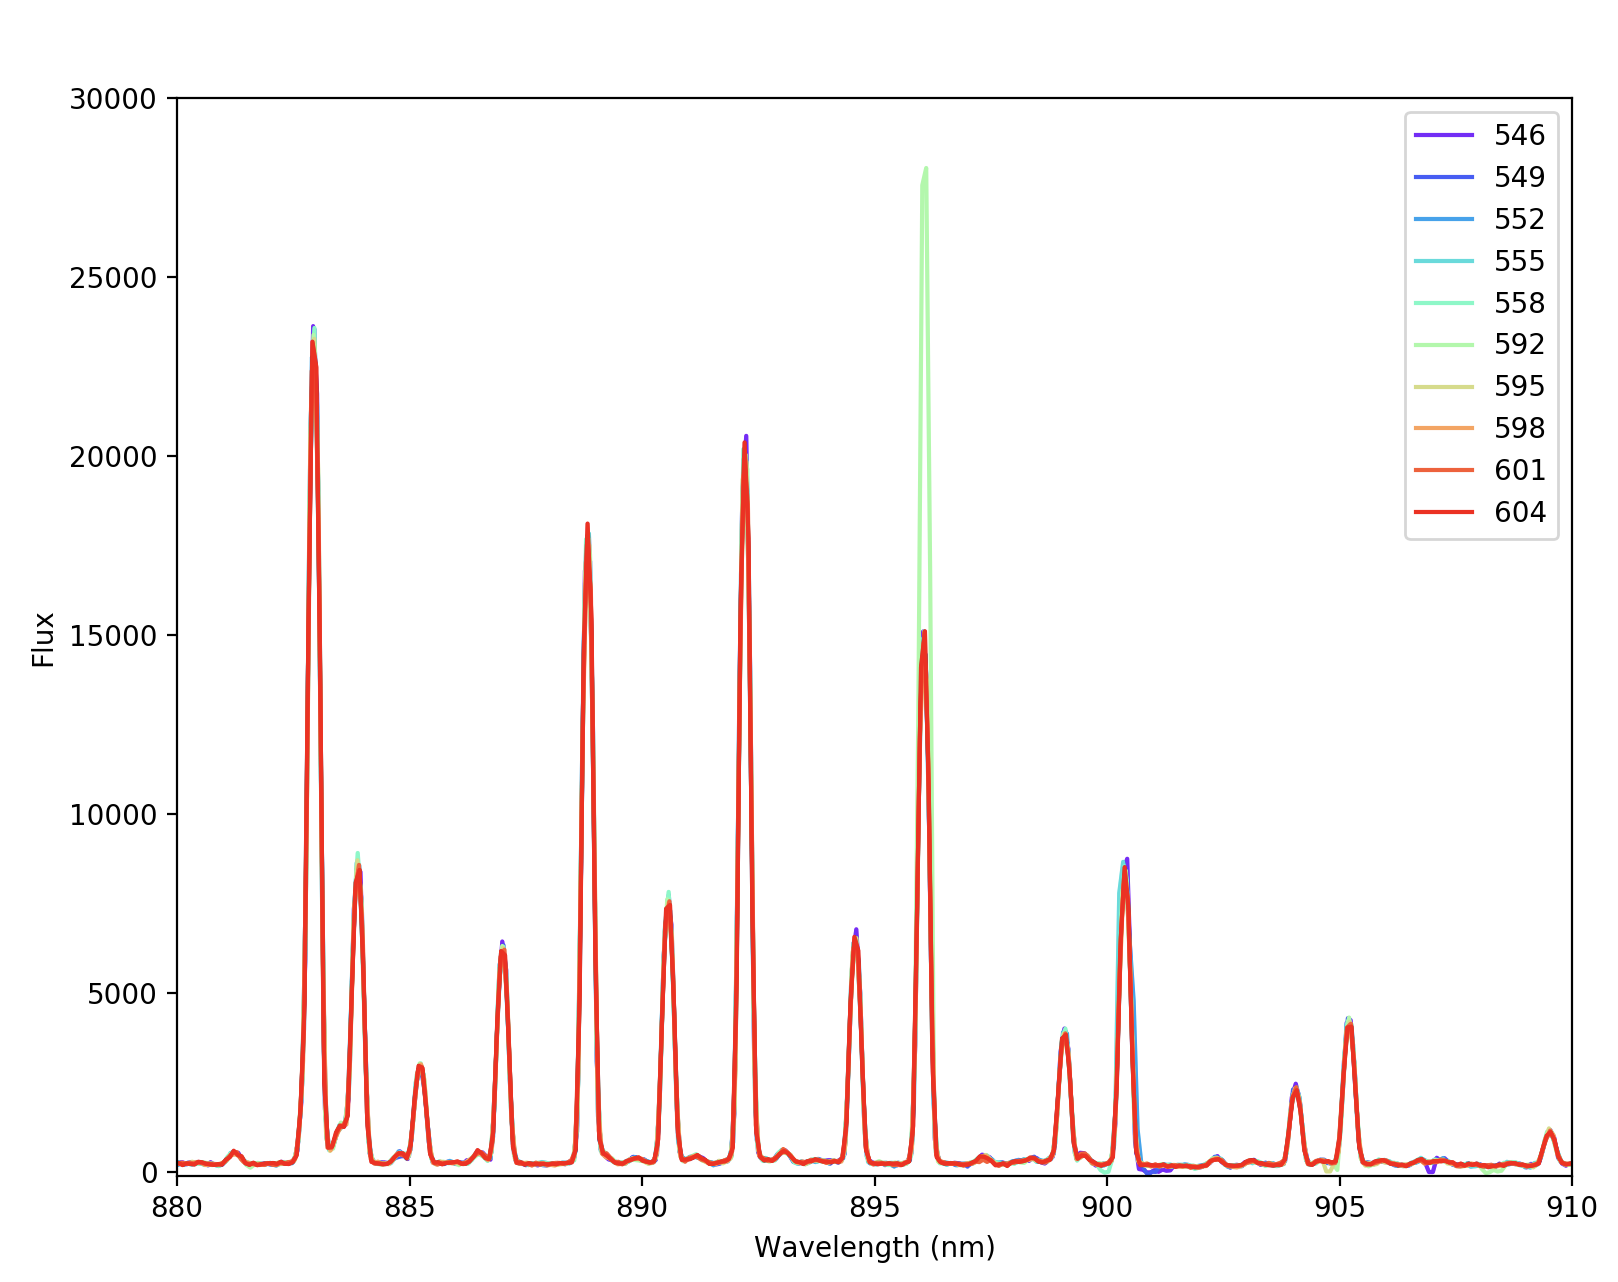Viewport: 1618px width, 1282px height.
Task: Click the 598 orange legend line
Action: [x=1443, y=428]
